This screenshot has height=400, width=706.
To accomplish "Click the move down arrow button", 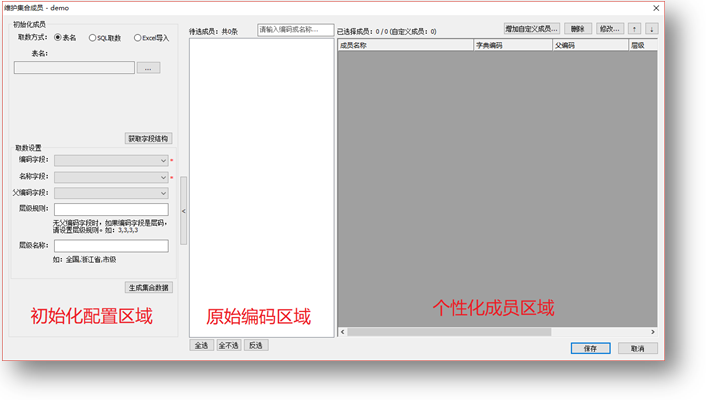I will [652, 29].
